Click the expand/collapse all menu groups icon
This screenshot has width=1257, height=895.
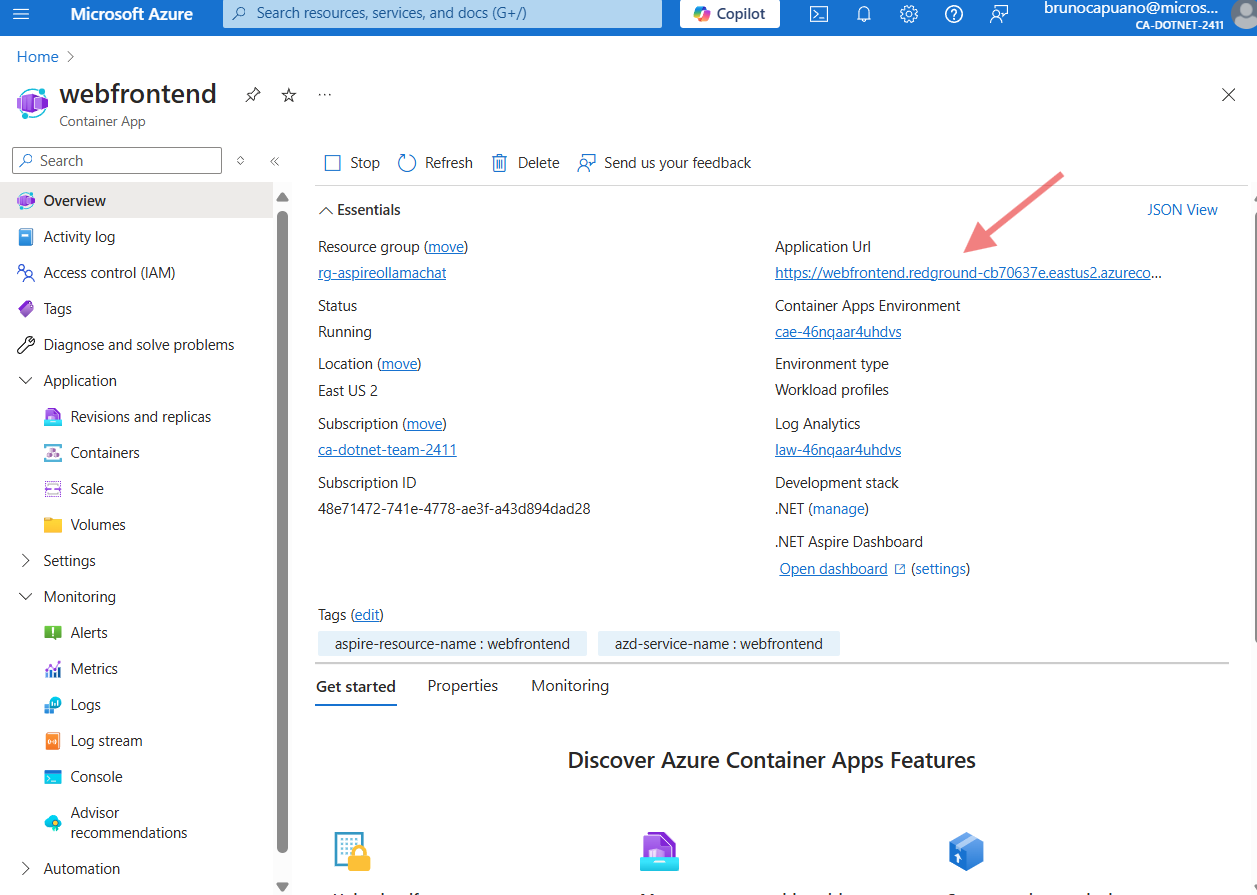[x=240, y=161]
